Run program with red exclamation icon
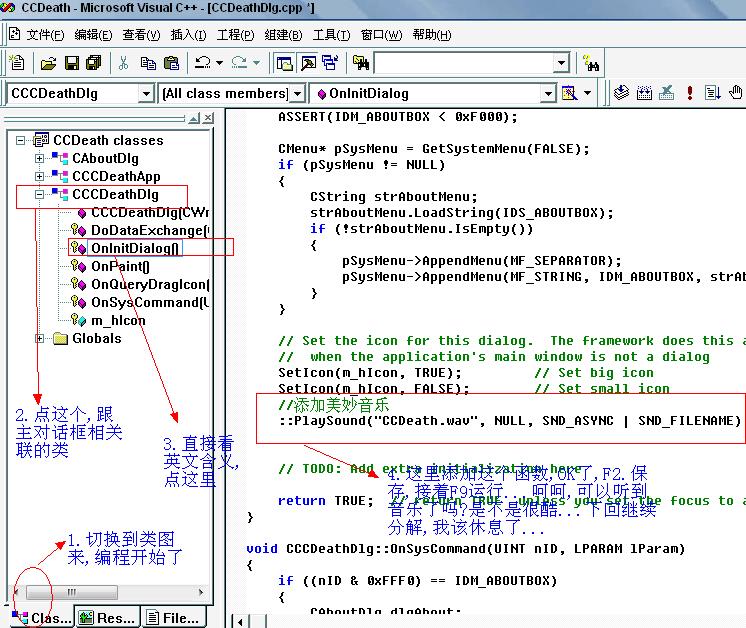 pyautogui.click(x=689, y=93)
